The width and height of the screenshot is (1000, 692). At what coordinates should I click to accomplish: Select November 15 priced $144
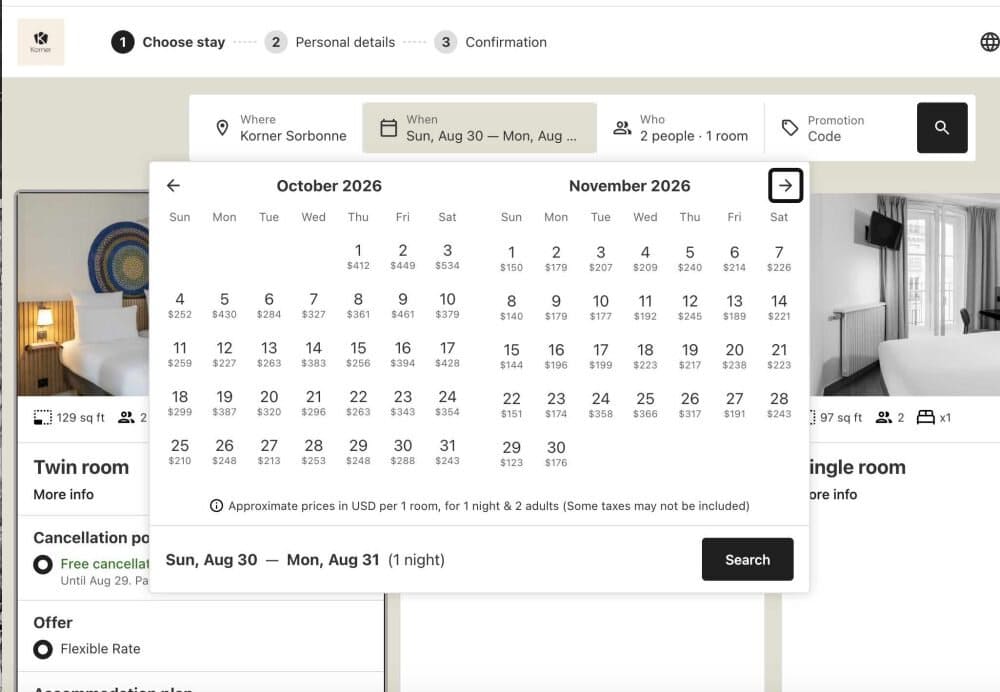511,356
